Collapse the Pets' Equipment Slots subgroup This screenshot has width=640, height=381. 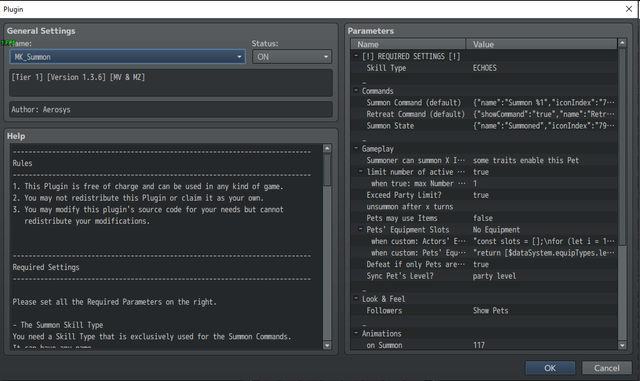(x=360, y=229)
